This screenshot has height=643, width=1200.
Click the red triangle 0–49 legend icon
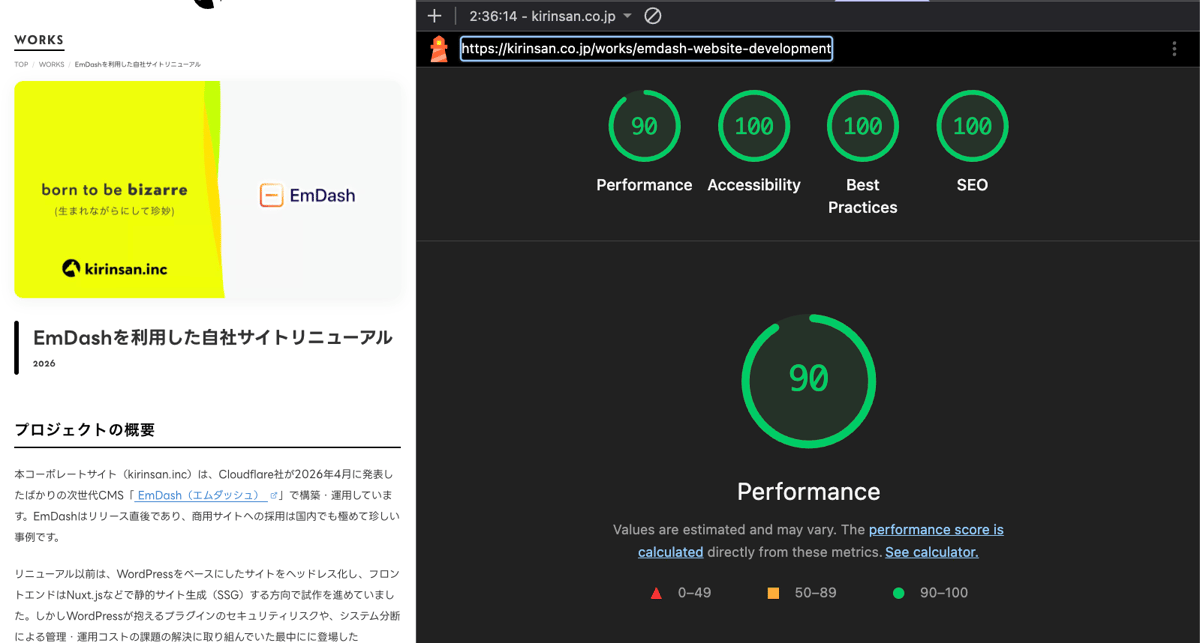(656, 593)
